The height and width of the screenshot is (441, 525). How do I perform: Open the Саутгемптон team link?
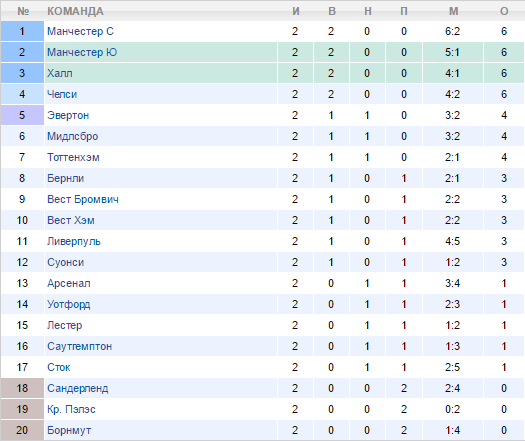pyautogui.click(x=79, y=346)
